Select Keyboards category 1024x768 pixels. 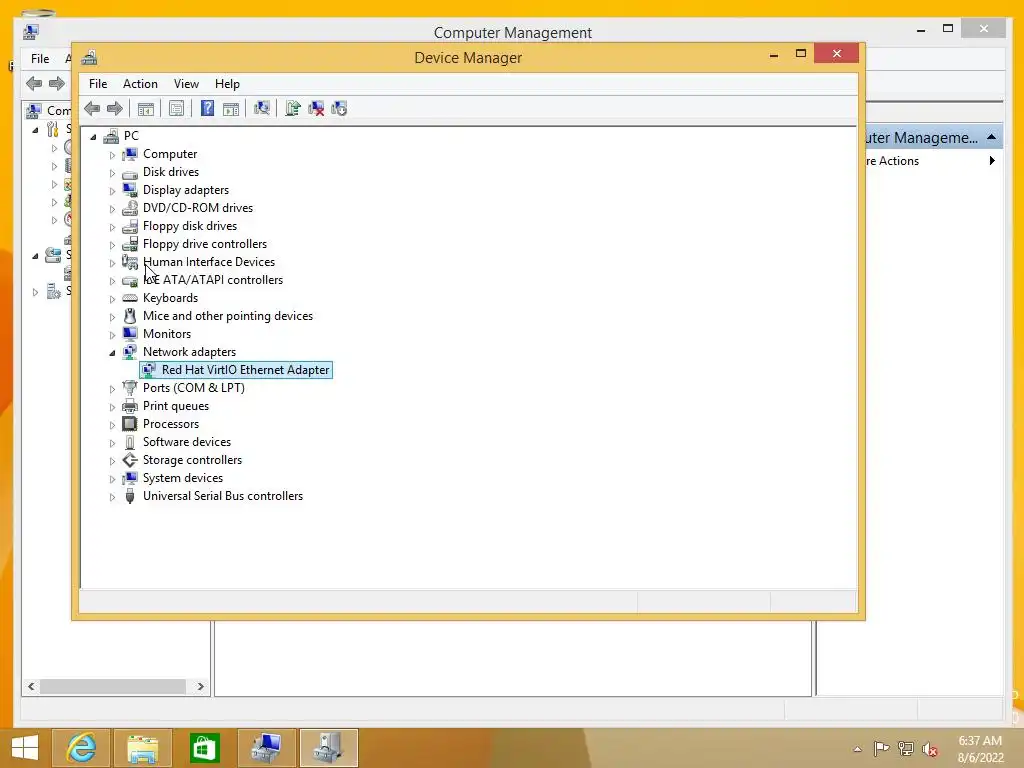point(170,298)
